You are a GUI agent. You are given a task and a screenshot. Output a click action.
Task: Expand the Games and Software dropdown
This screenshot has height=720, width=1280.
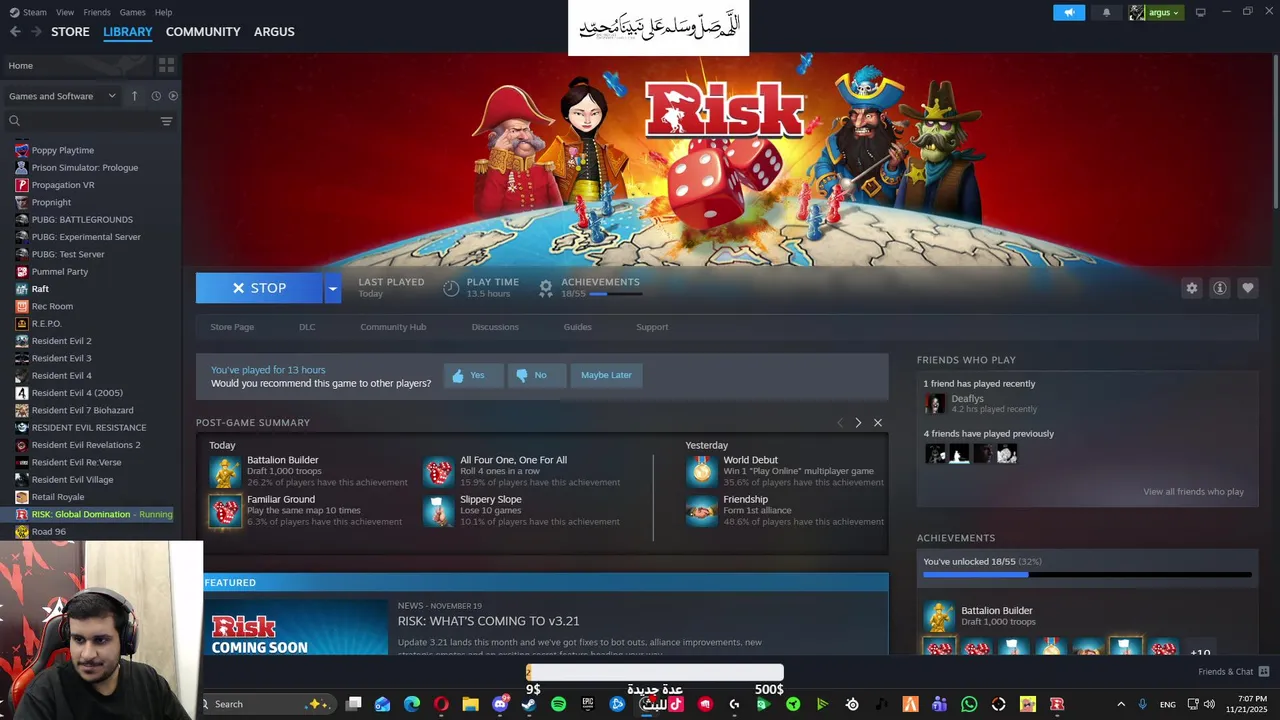62,96
